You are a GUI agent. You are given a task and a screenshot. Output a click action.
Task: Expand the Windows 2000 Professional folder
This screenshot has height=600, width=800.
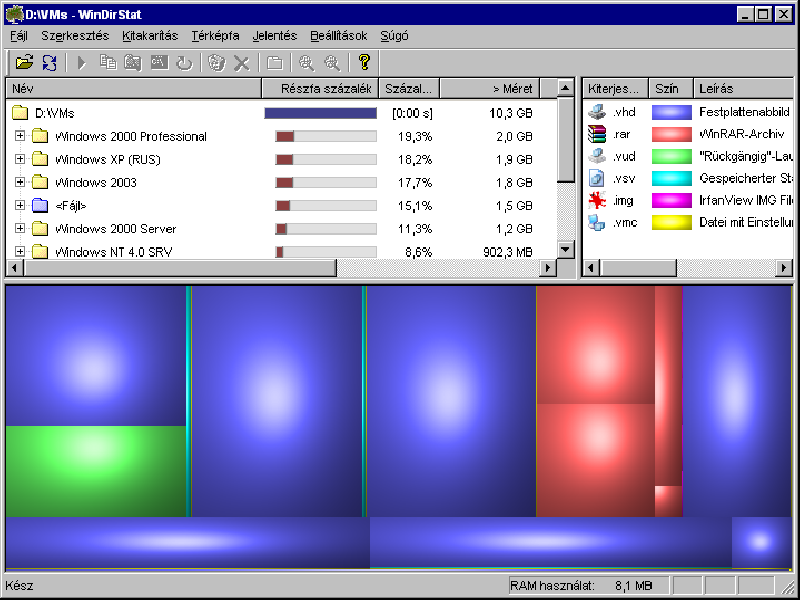(20, 136)
